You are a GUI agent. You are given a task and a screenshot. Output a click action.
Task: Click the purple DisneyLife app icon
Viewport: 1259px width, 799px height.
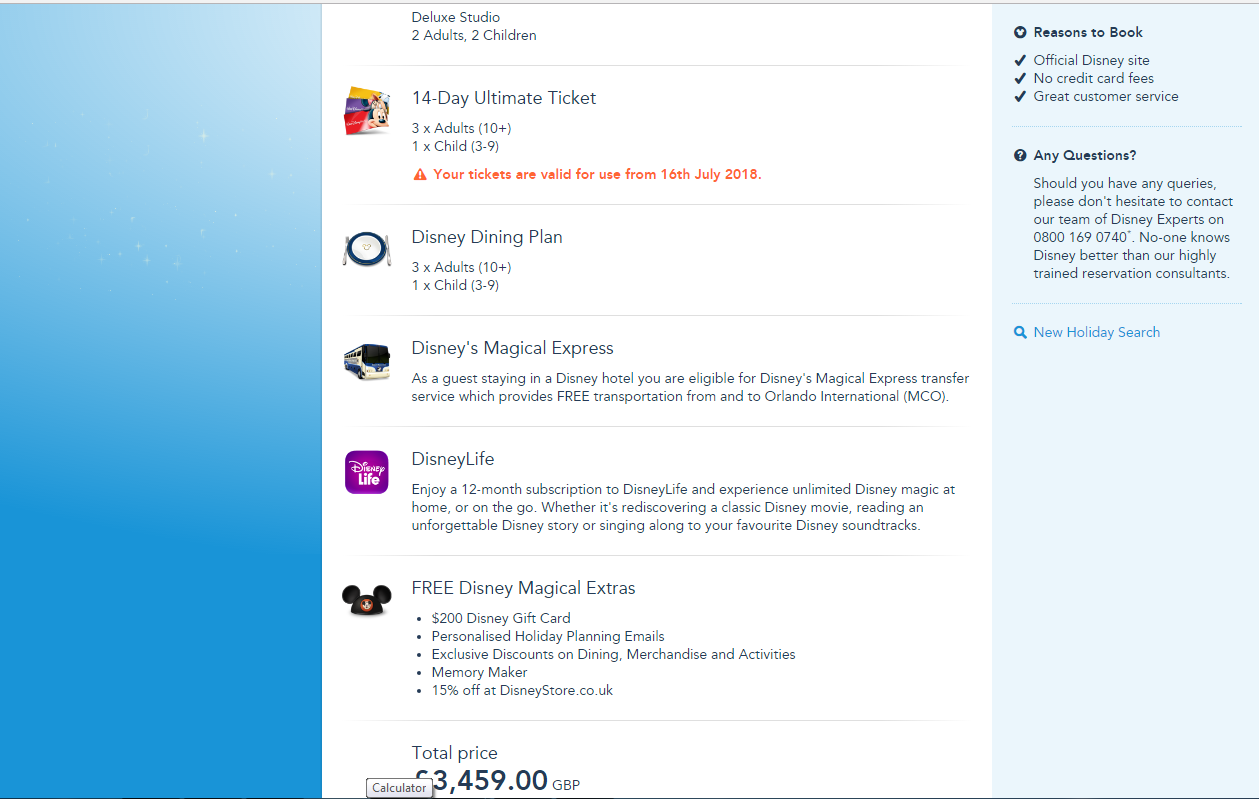pos(366,472)
